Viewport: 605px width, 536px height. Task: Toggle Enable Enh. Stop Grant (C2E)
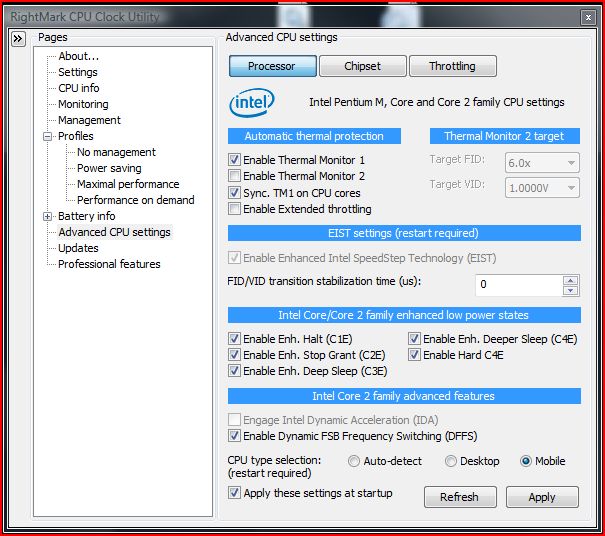pyautogui.click(x=234, y=355)
